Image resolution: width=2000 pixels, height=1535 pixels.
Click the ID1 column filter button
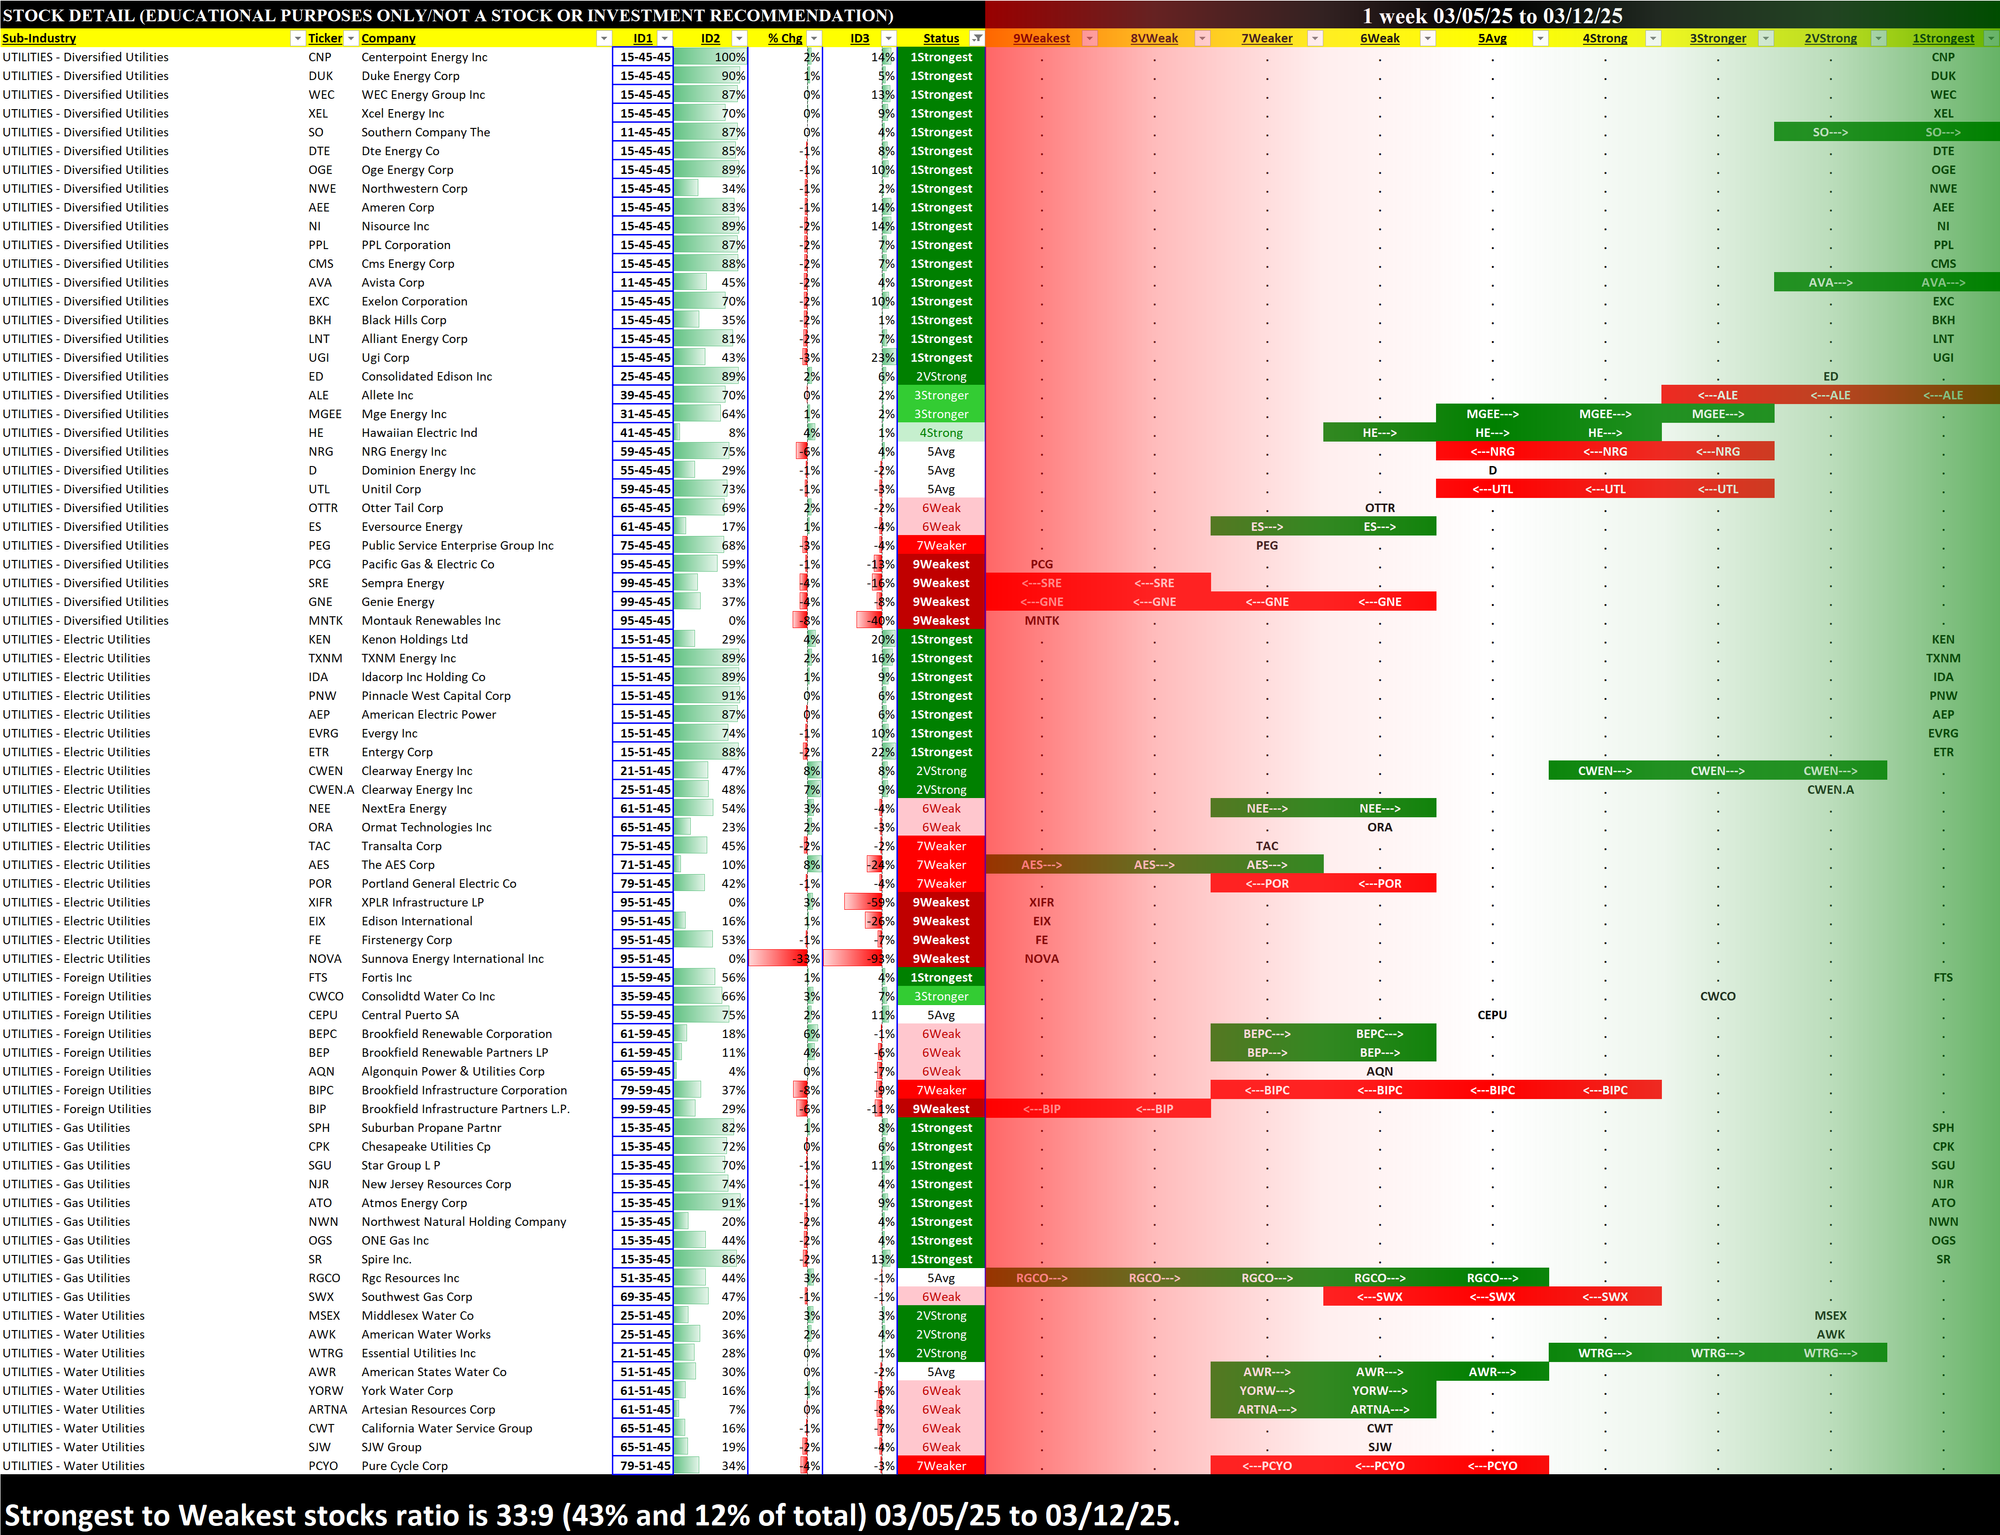[x=664, y=38]
